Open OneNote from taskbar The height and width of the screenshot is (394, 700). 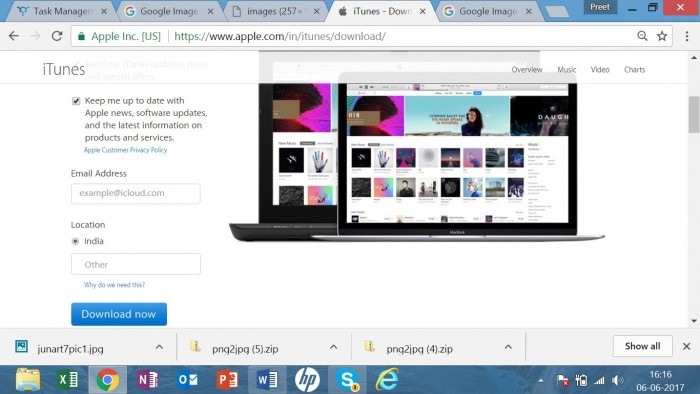pyautogui.click(x=147, y=380)
